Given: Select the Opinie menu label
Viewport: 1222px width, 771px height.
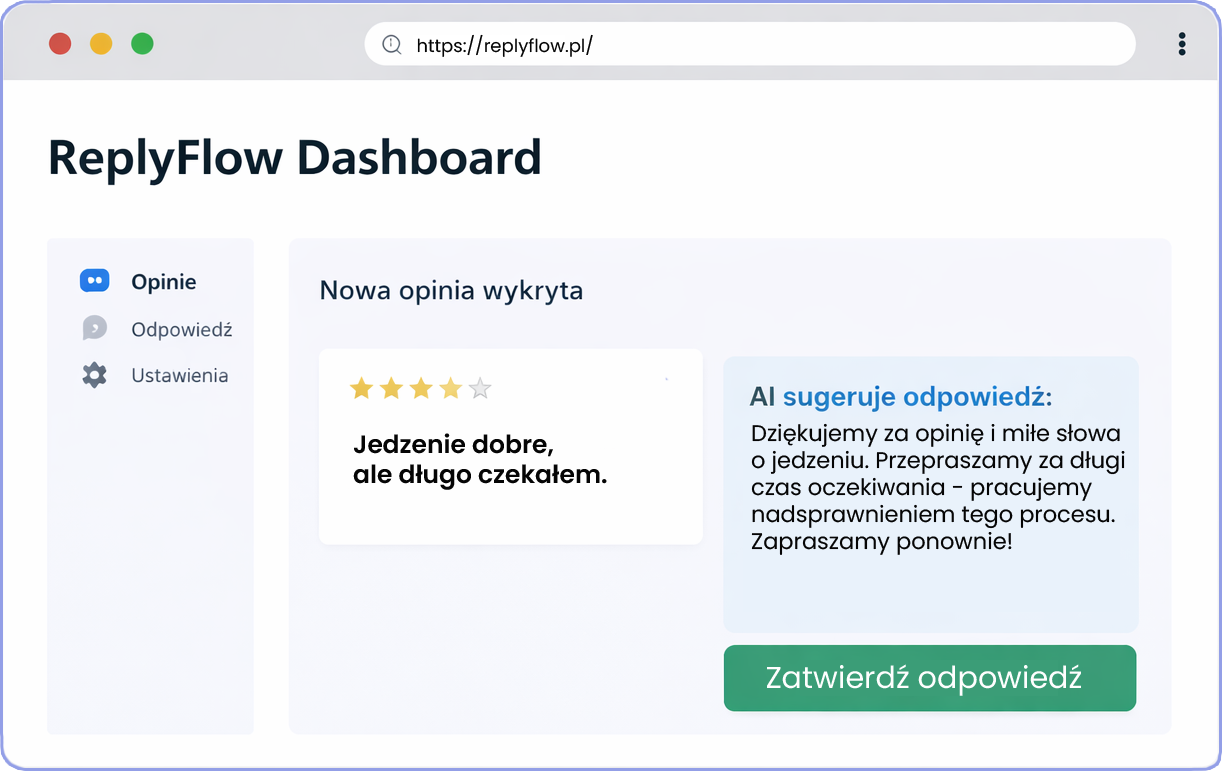Looking at the screenshot, I should (164, 282).
